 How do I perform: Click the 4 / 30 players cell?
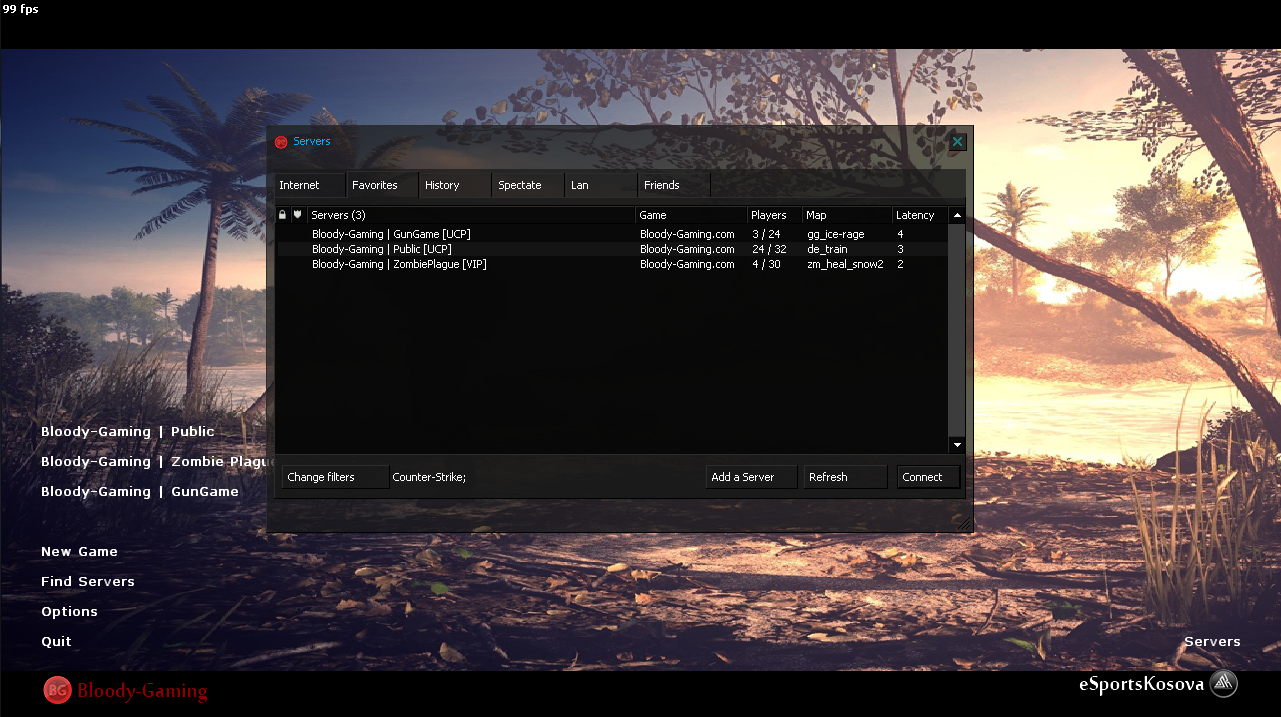766,264
